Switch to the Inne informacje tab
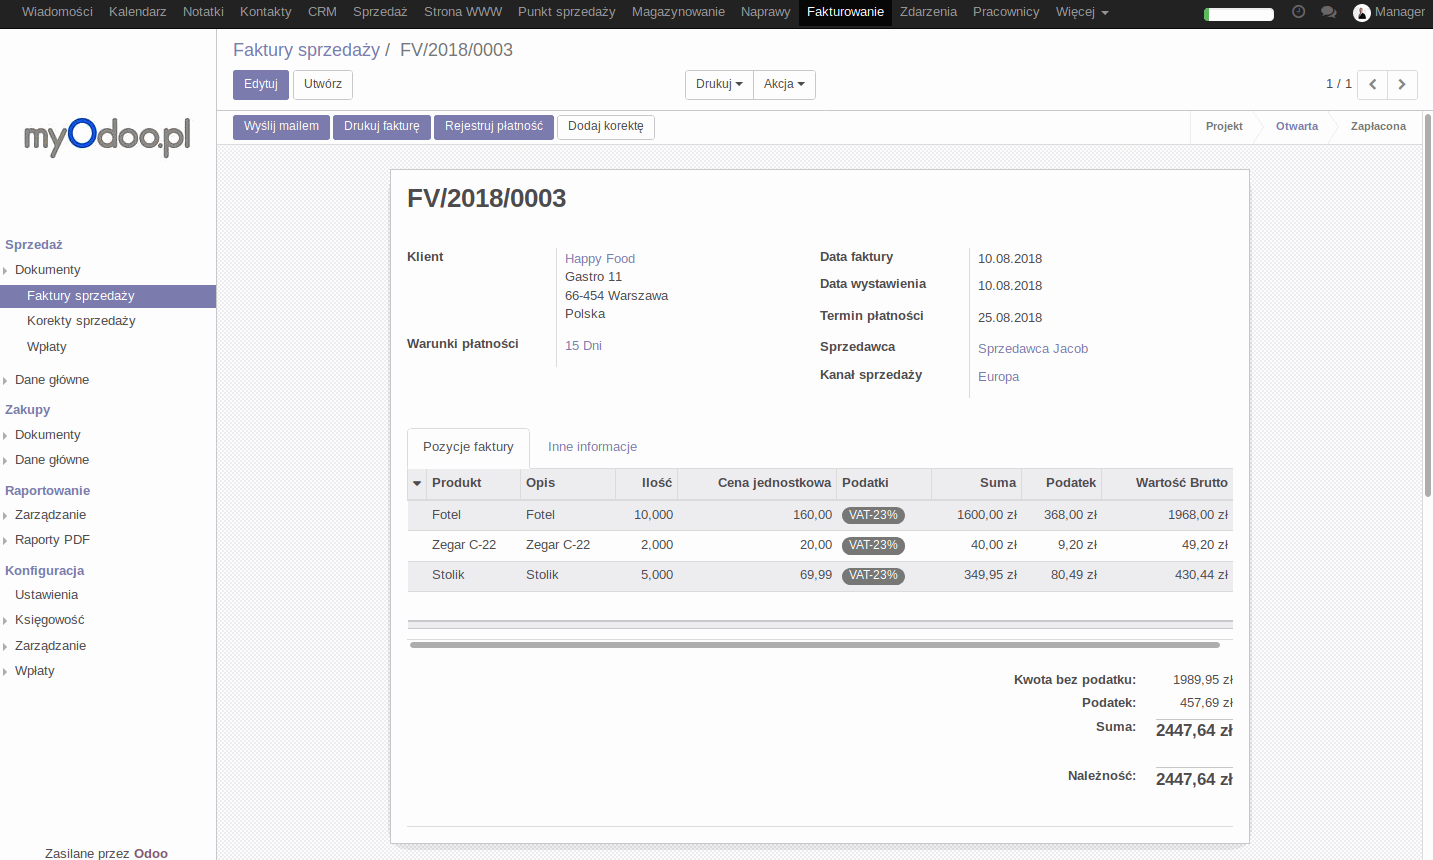Viewport: 1433px width, 860px height. [592, 447]
